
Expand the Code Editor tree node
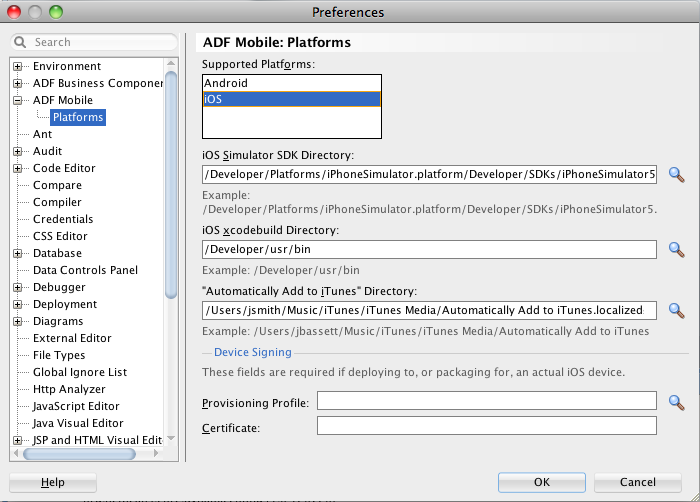[17, 168]
